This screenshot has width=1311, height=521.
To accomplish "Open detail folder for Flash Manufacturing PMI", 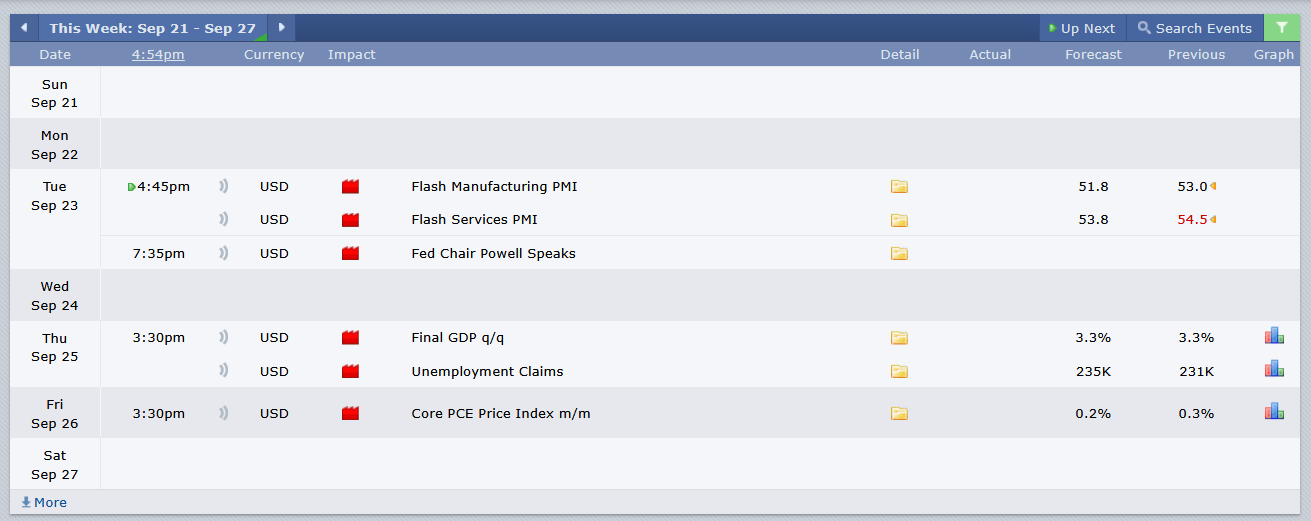I will [899, 187].
